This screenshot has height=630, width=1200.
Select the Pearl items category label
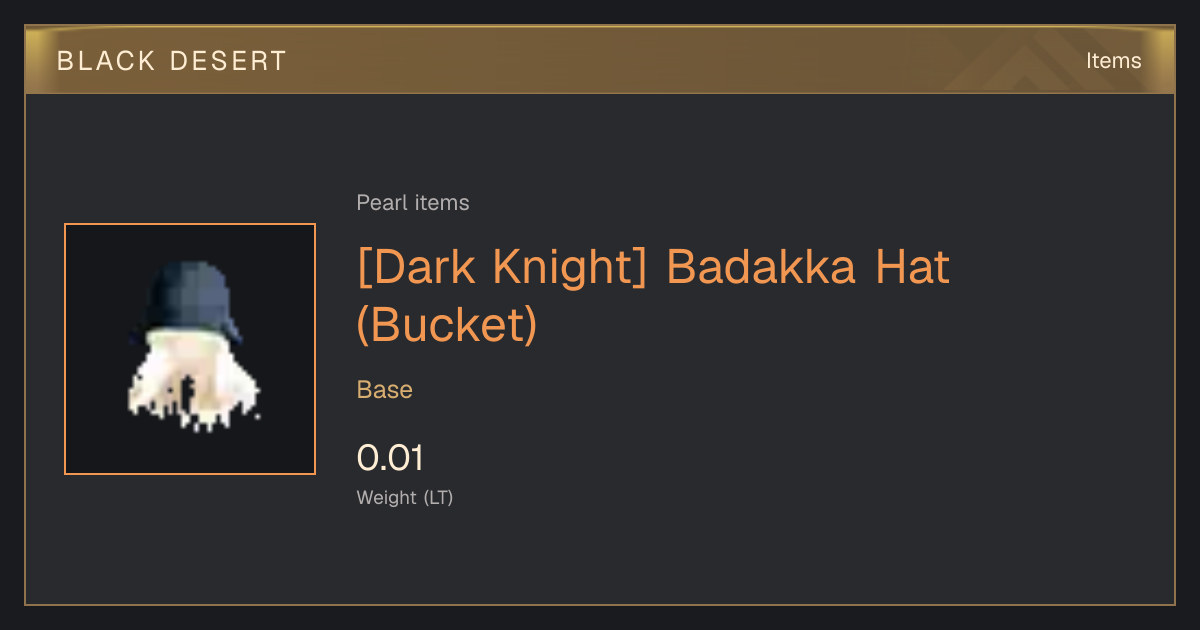coord(413,203)
